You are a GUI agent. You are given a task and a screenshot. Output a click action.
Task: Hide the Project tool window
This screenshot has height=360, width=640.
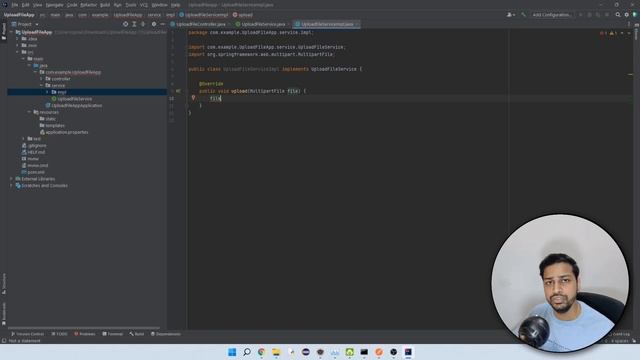pos(162,24)
